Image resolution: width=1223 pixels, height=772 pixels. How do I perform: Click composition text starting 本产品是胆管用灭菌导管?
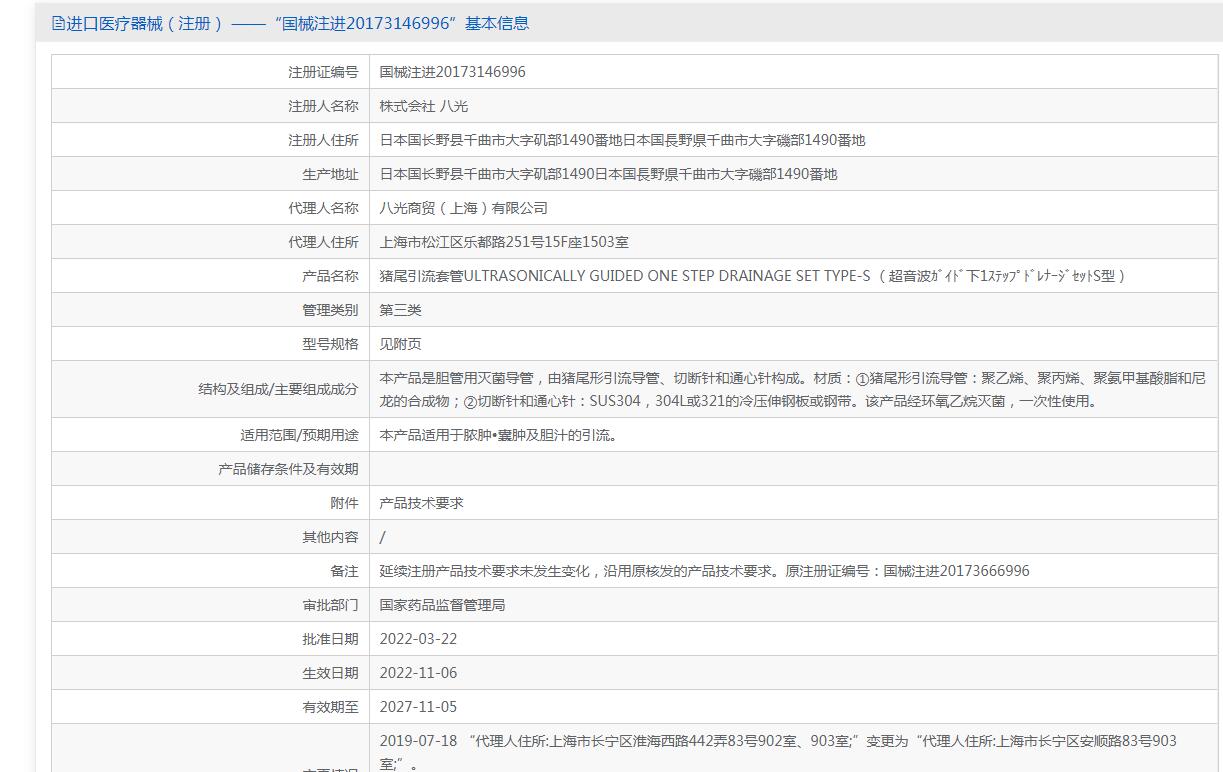pos(793,389)
